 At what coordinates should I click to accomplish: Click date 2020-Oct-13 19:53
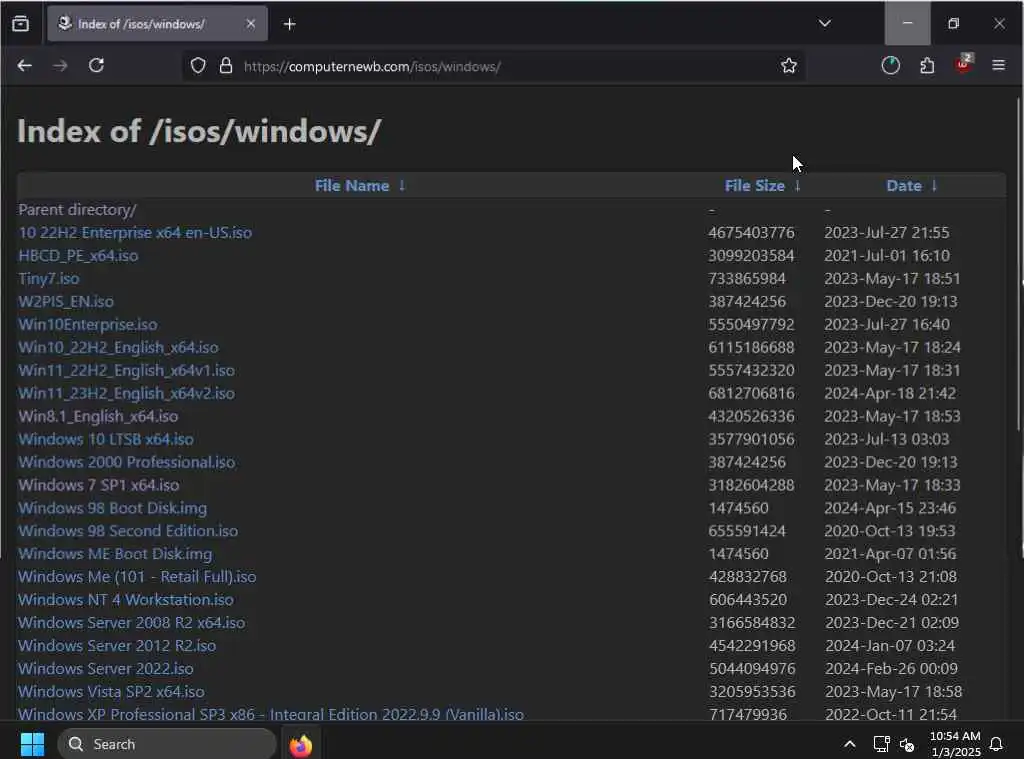(889, 530)
